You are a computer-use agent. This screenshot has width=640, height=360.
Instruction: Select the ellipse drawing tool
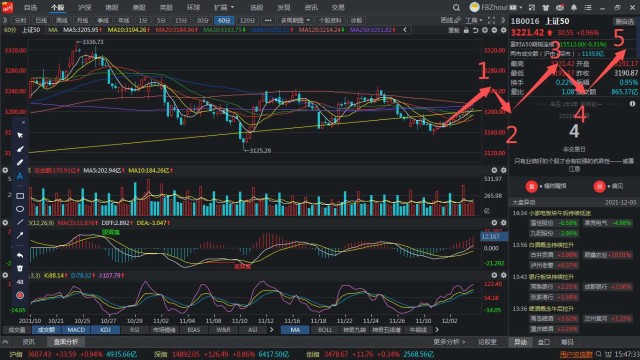pyautogui.click(x=20, y=209)
